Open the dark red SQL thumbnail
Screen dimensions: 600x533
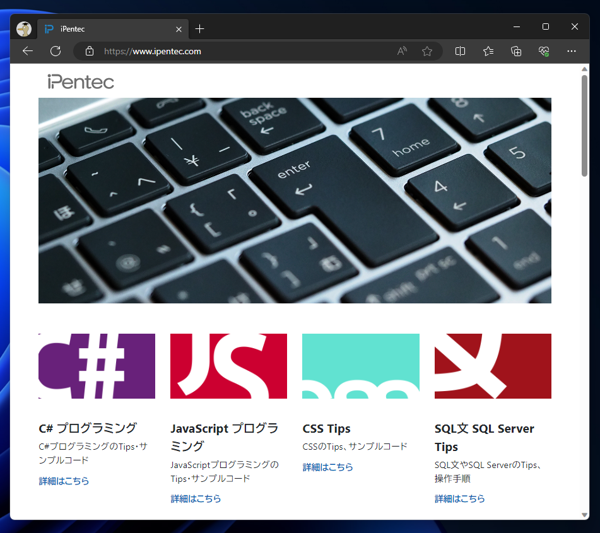click(x=493, y=366)
